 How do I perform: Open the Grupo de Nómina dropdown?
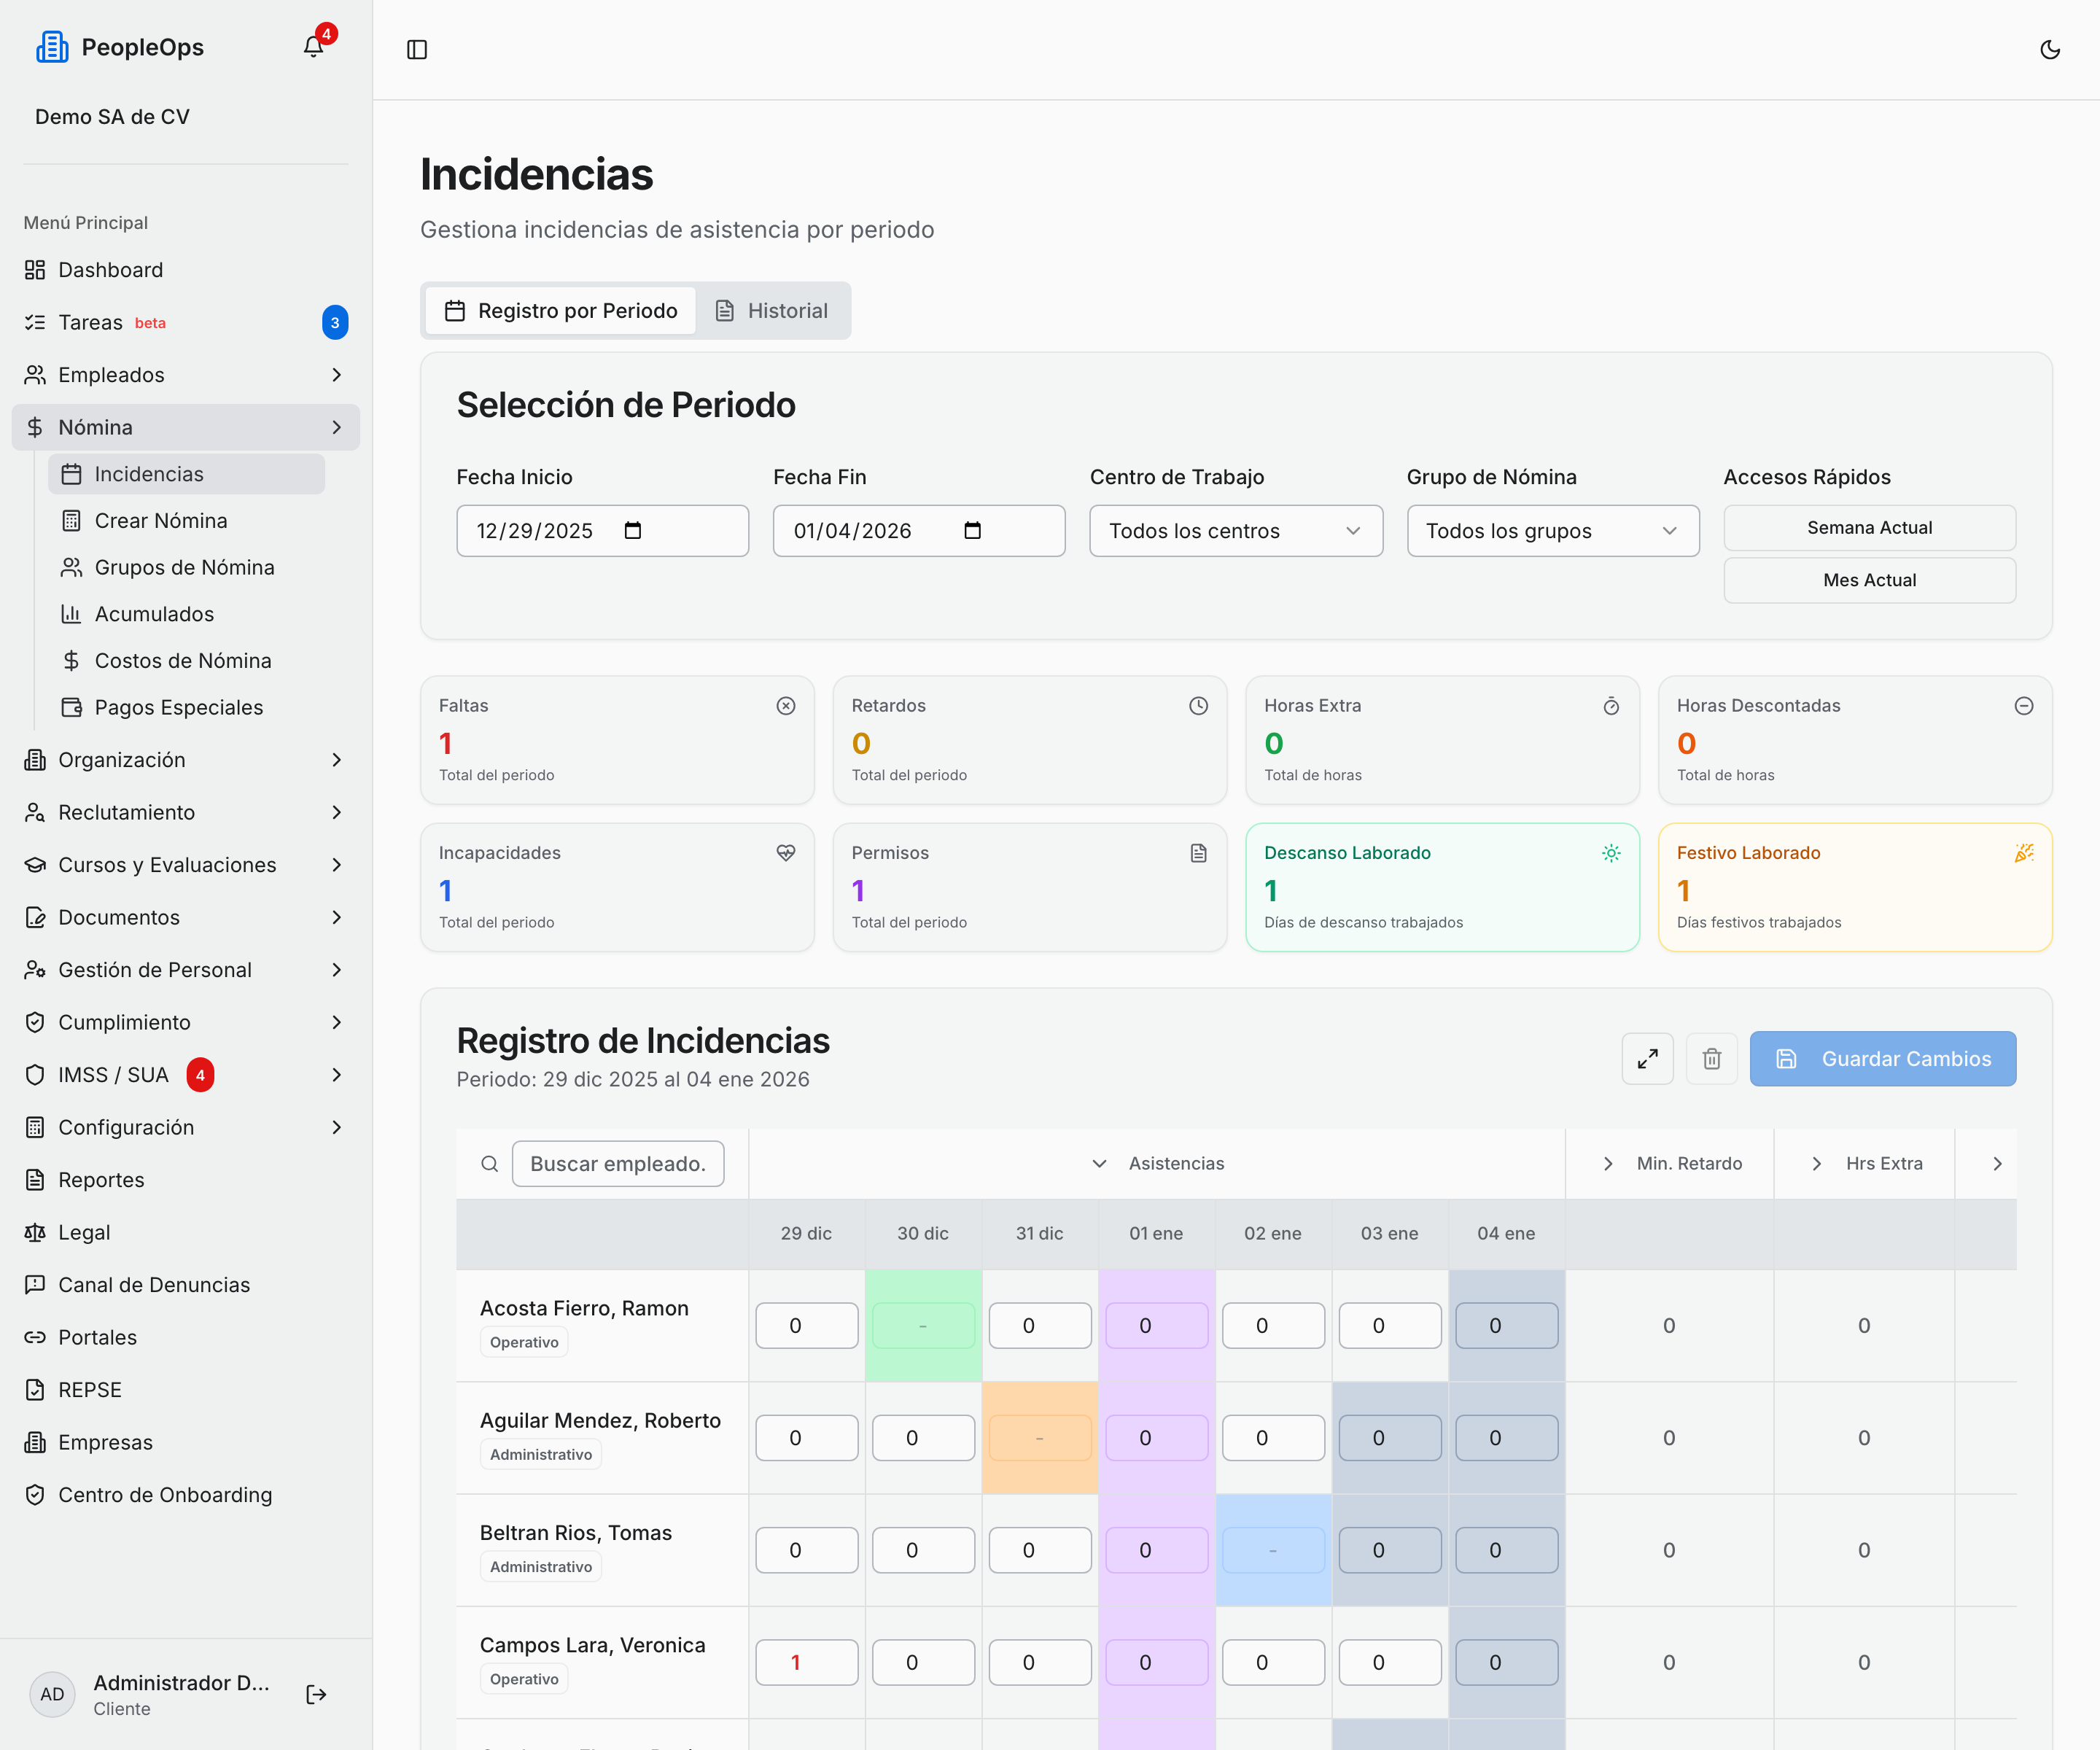point(1552,530)
